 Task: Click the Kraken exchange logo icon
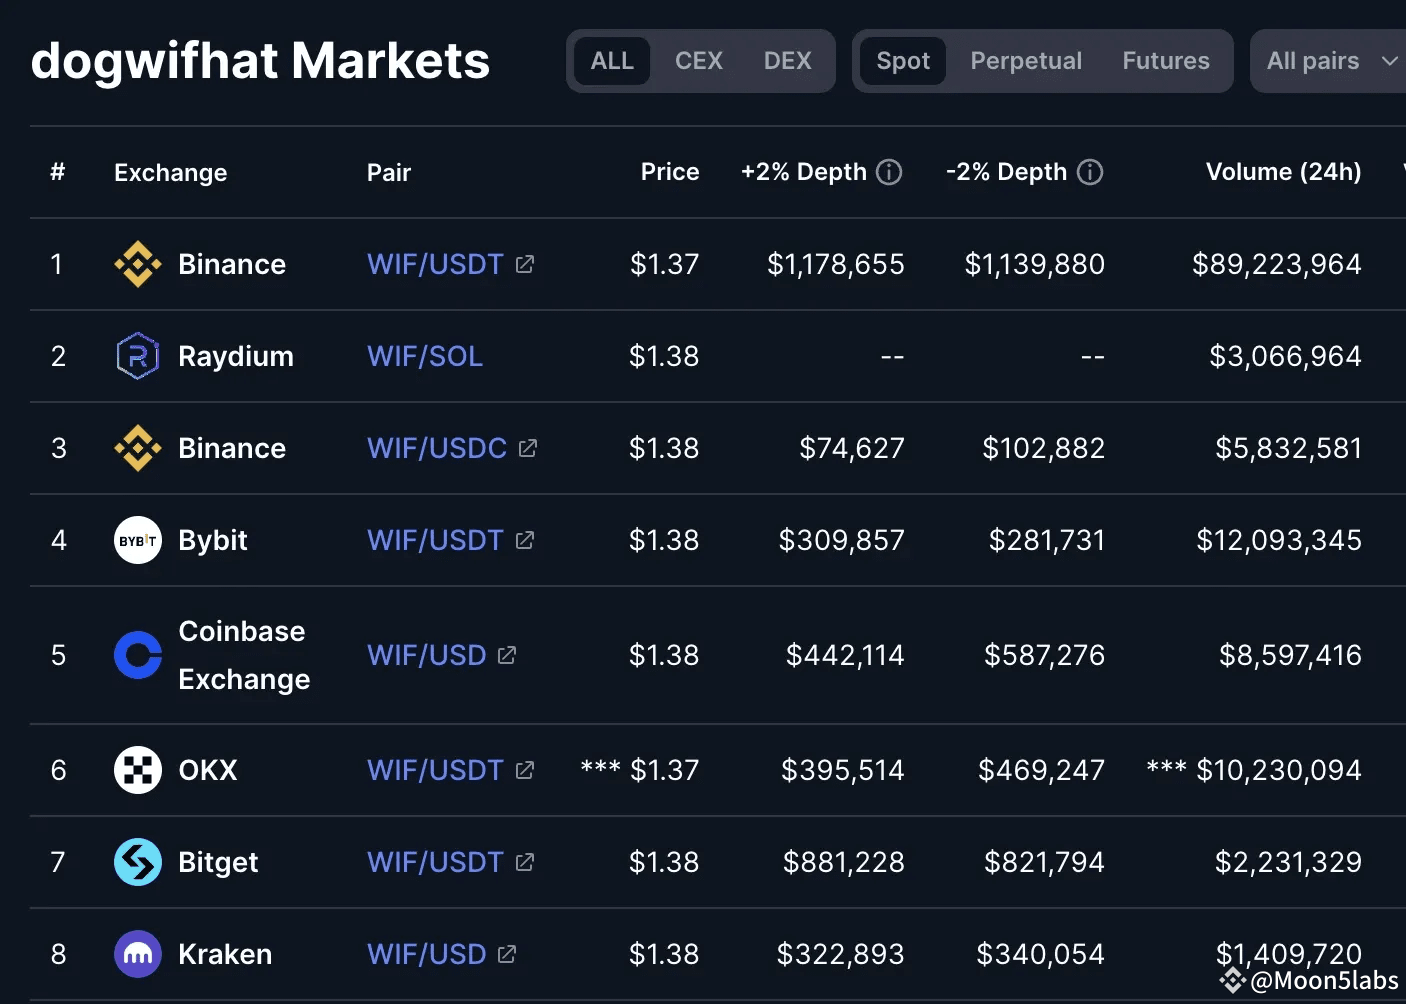(x=138, y=954)
